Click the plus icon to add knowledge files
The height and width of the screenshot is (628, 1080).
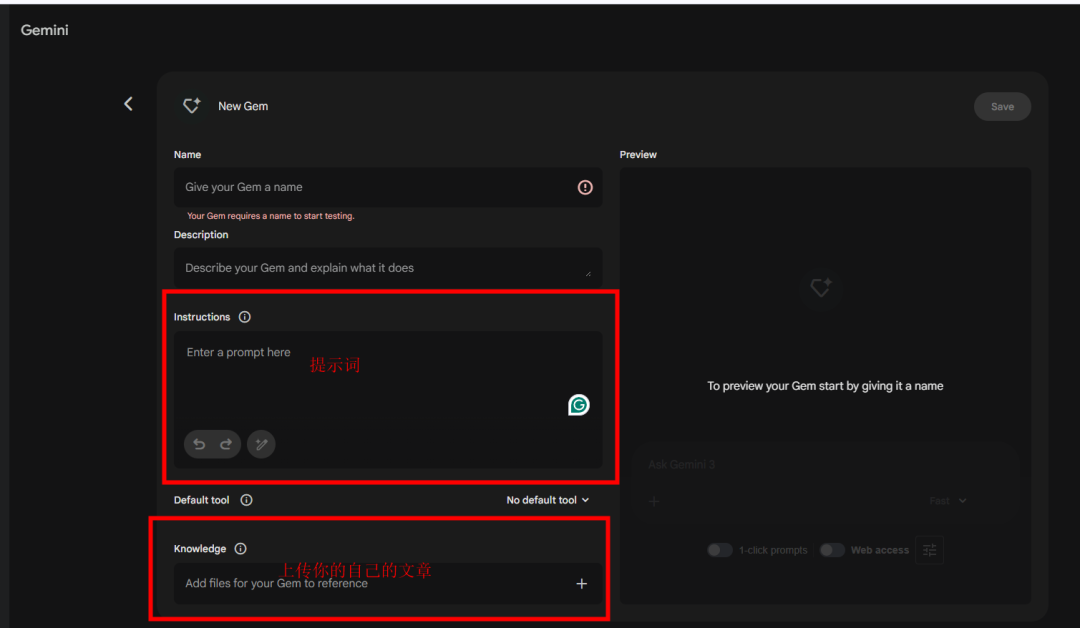coord(581,584)
